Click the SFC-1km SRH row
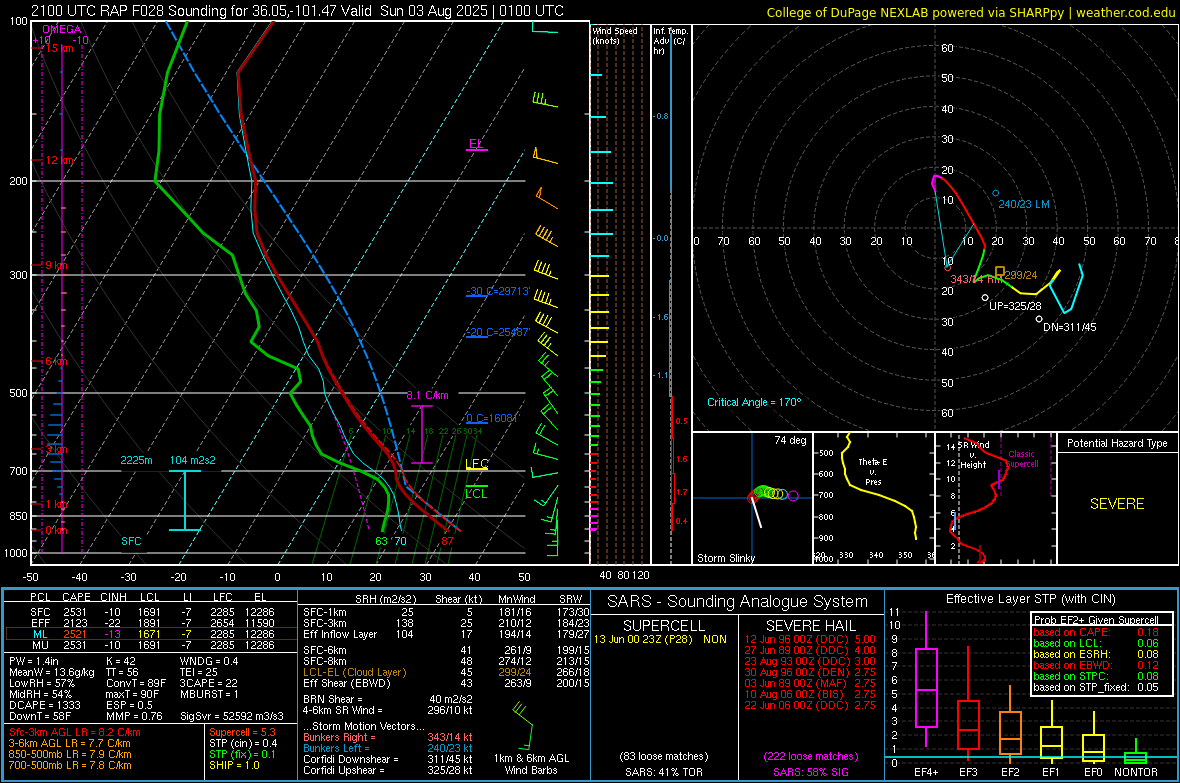 446,612
